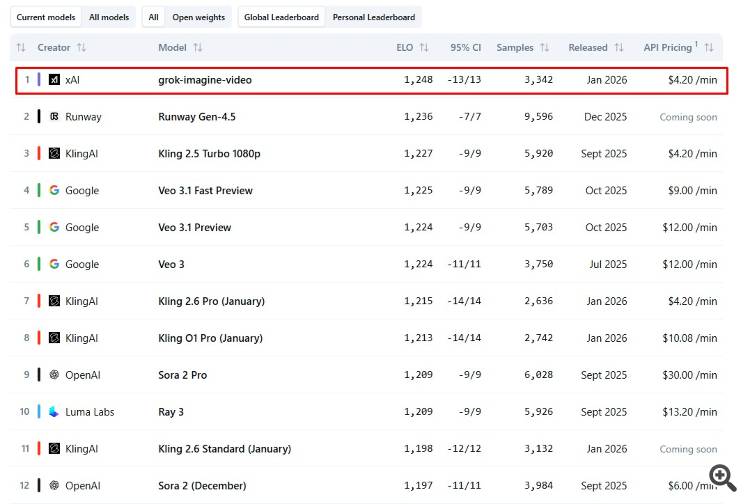The image size is (750, 504).
Task: Select Sora 2 (December) model name
Action: click(202, 485)
